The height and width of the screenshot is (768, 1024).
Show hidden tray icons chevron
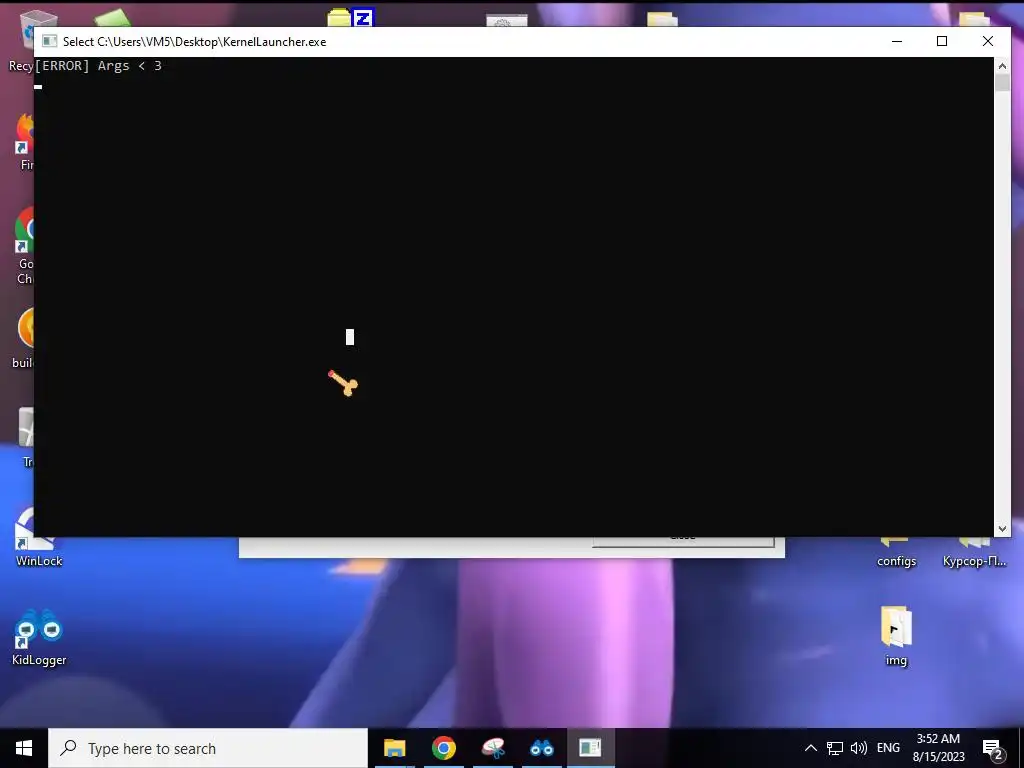point(810,748)
